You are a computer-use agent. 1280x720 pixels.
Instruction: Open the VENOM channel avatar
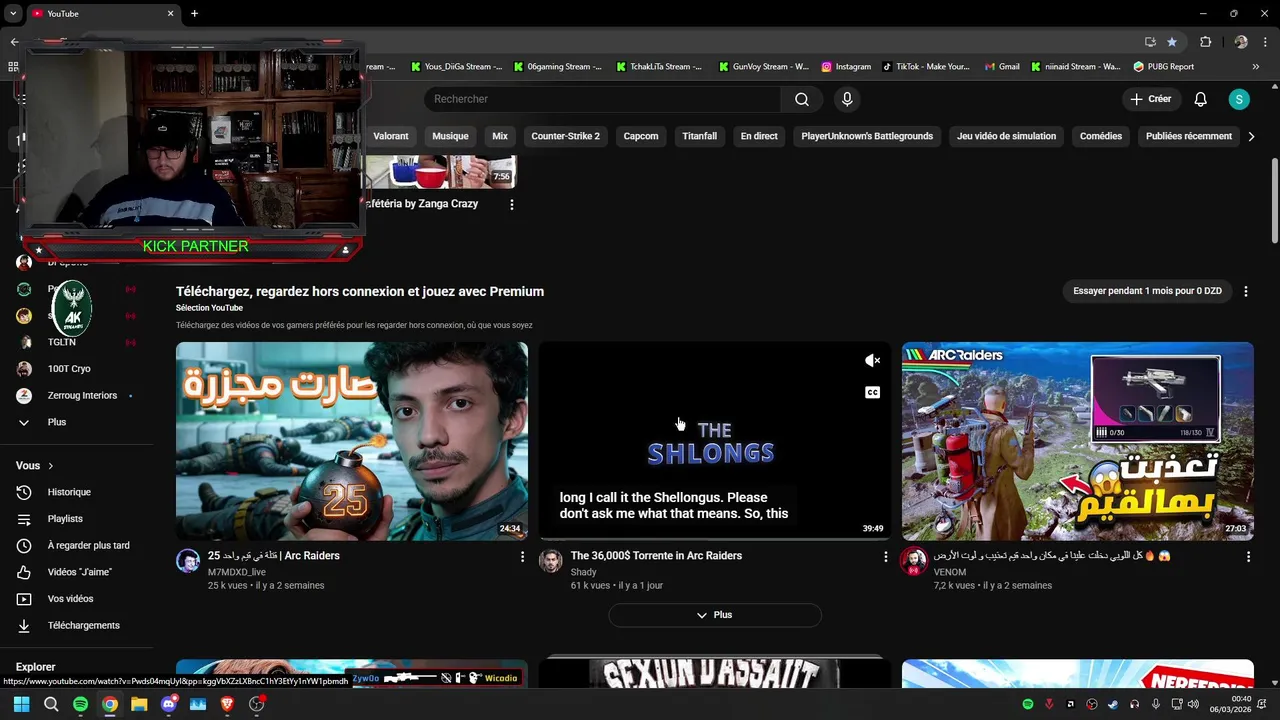point(914,560)
